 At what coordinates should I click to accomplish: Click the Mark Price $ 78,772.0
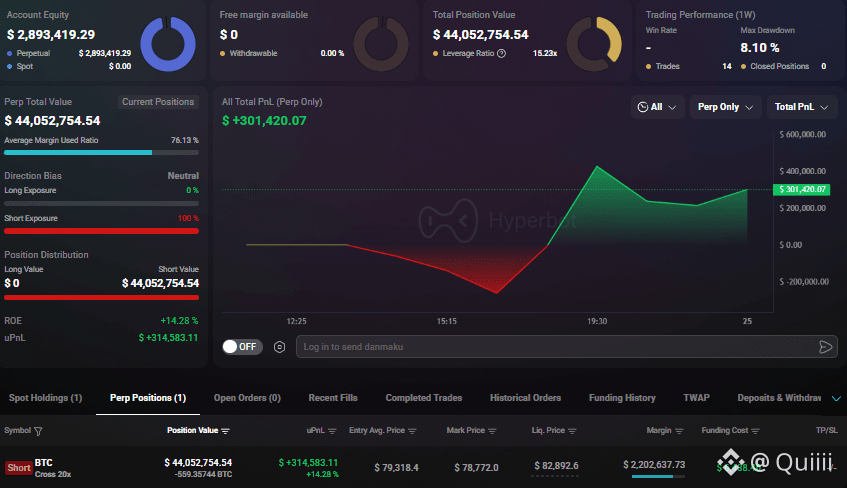point(476,467)
